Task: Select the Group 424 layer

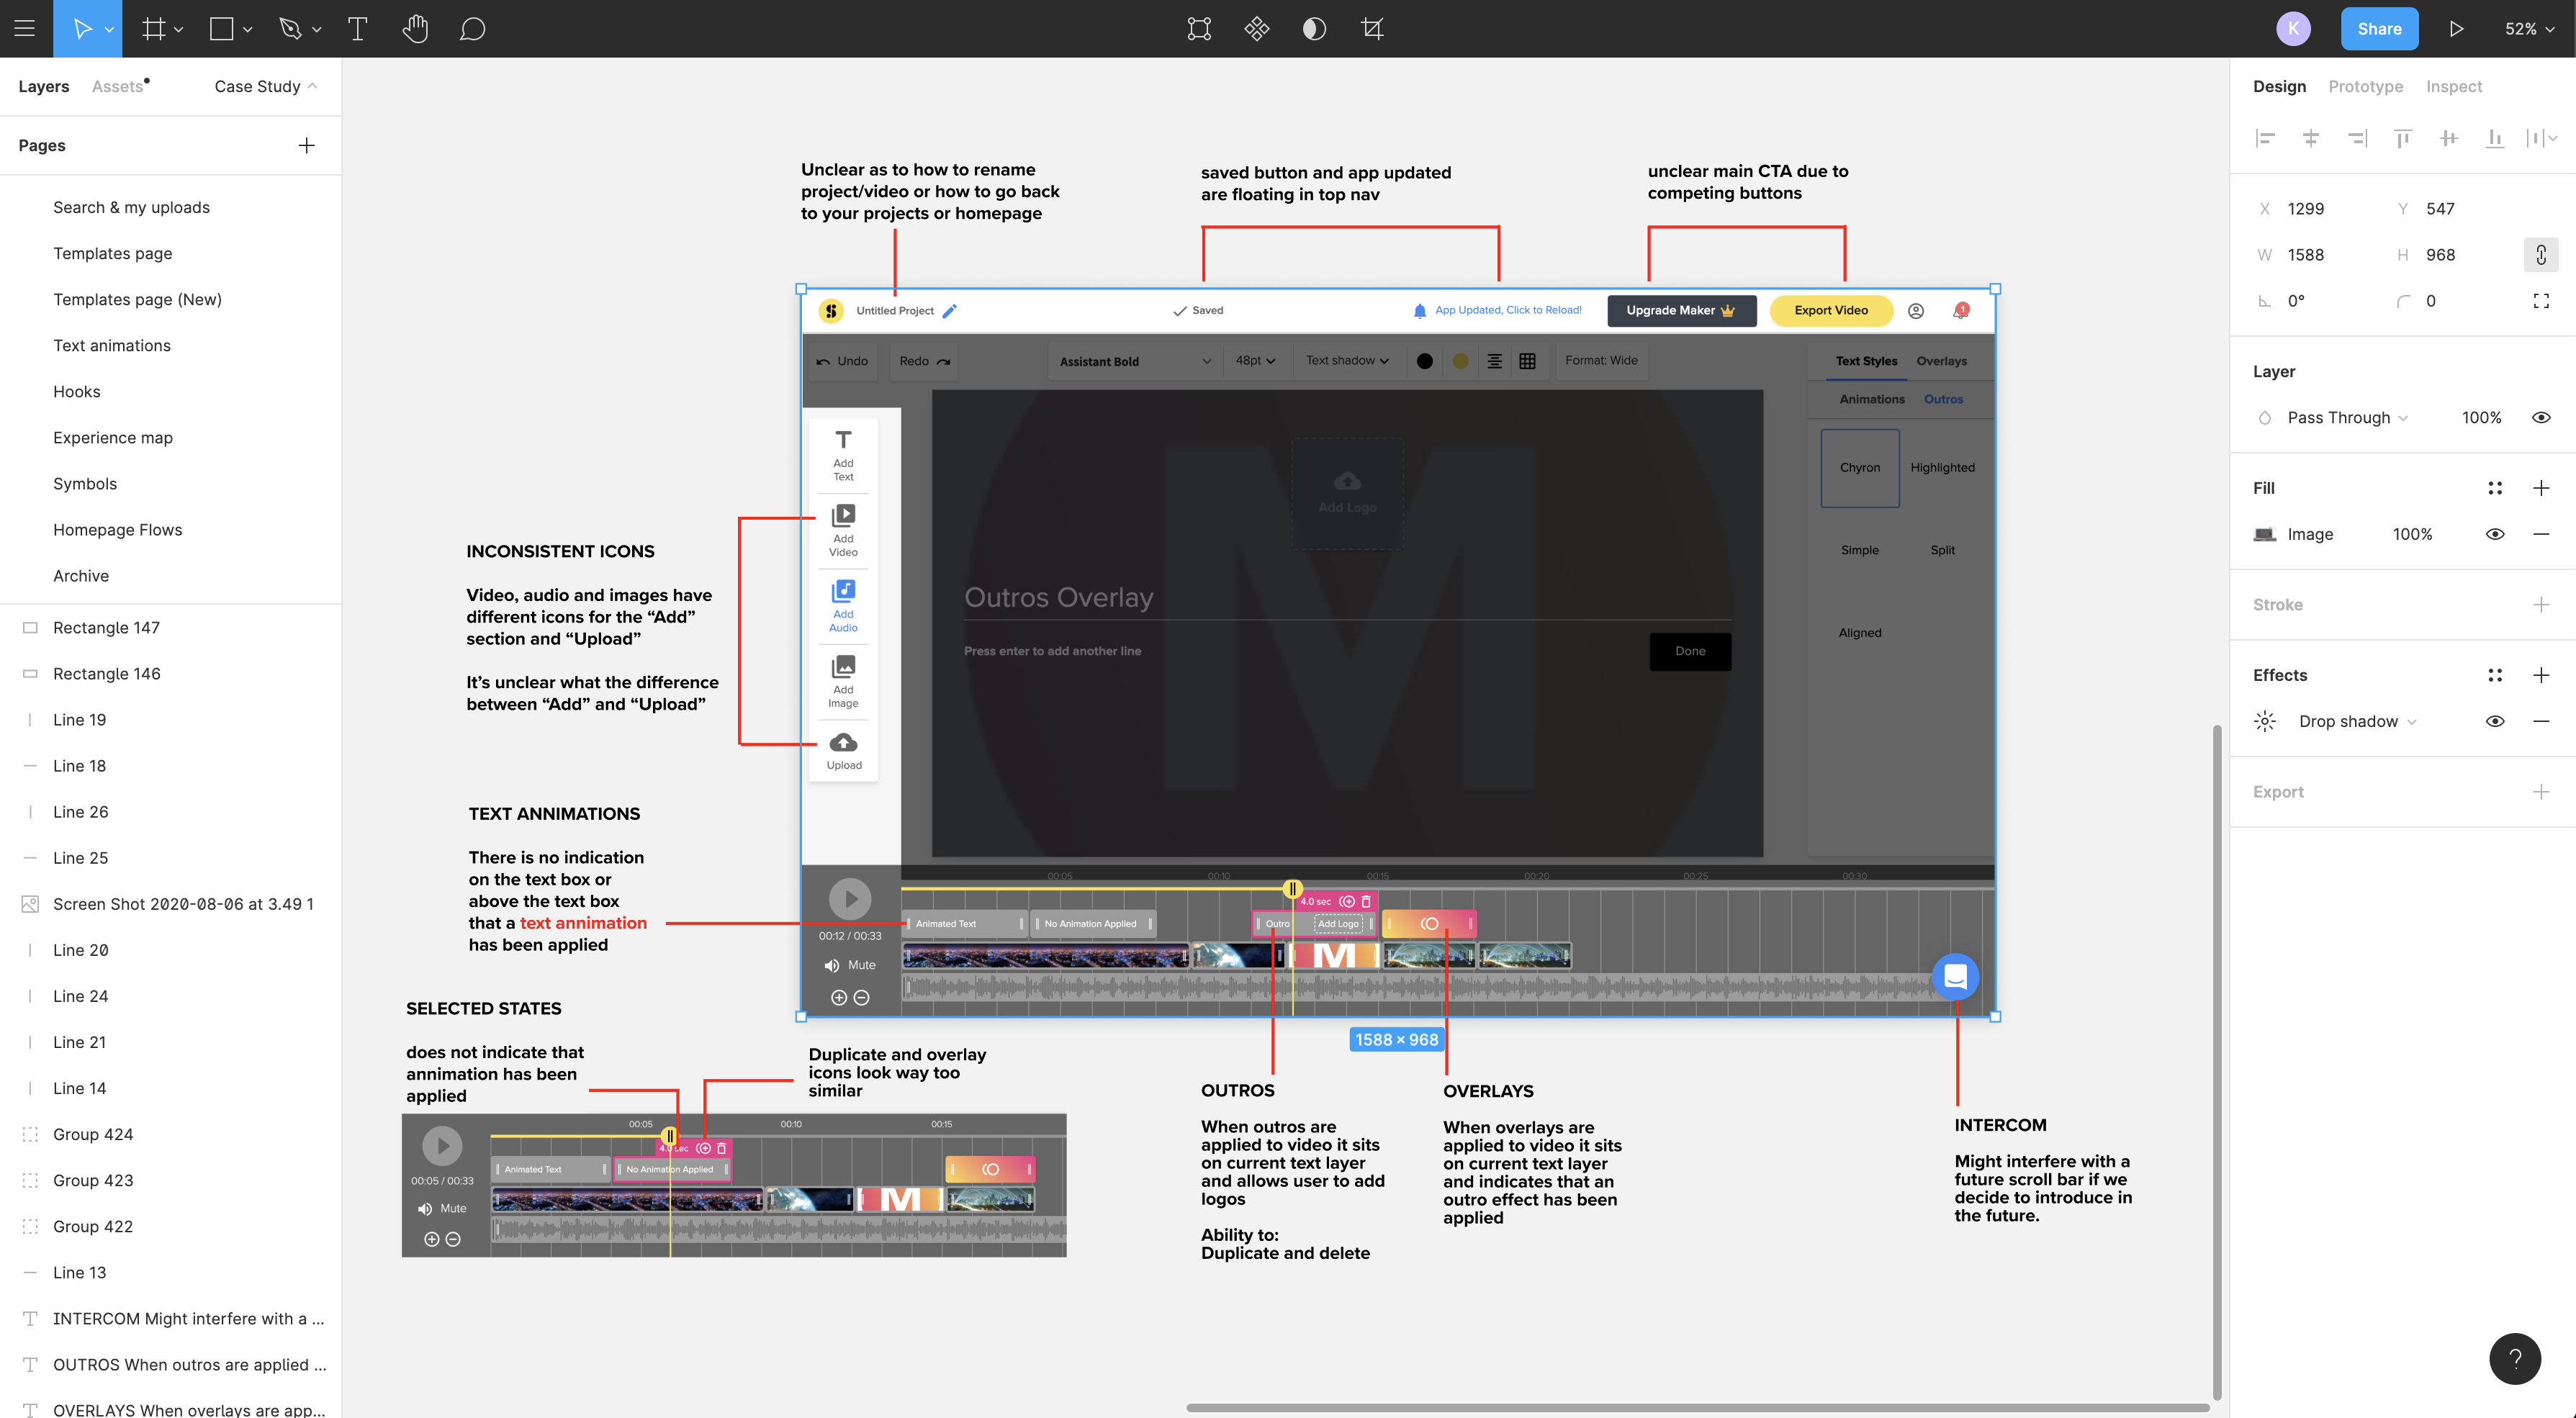Action: 93,1134
